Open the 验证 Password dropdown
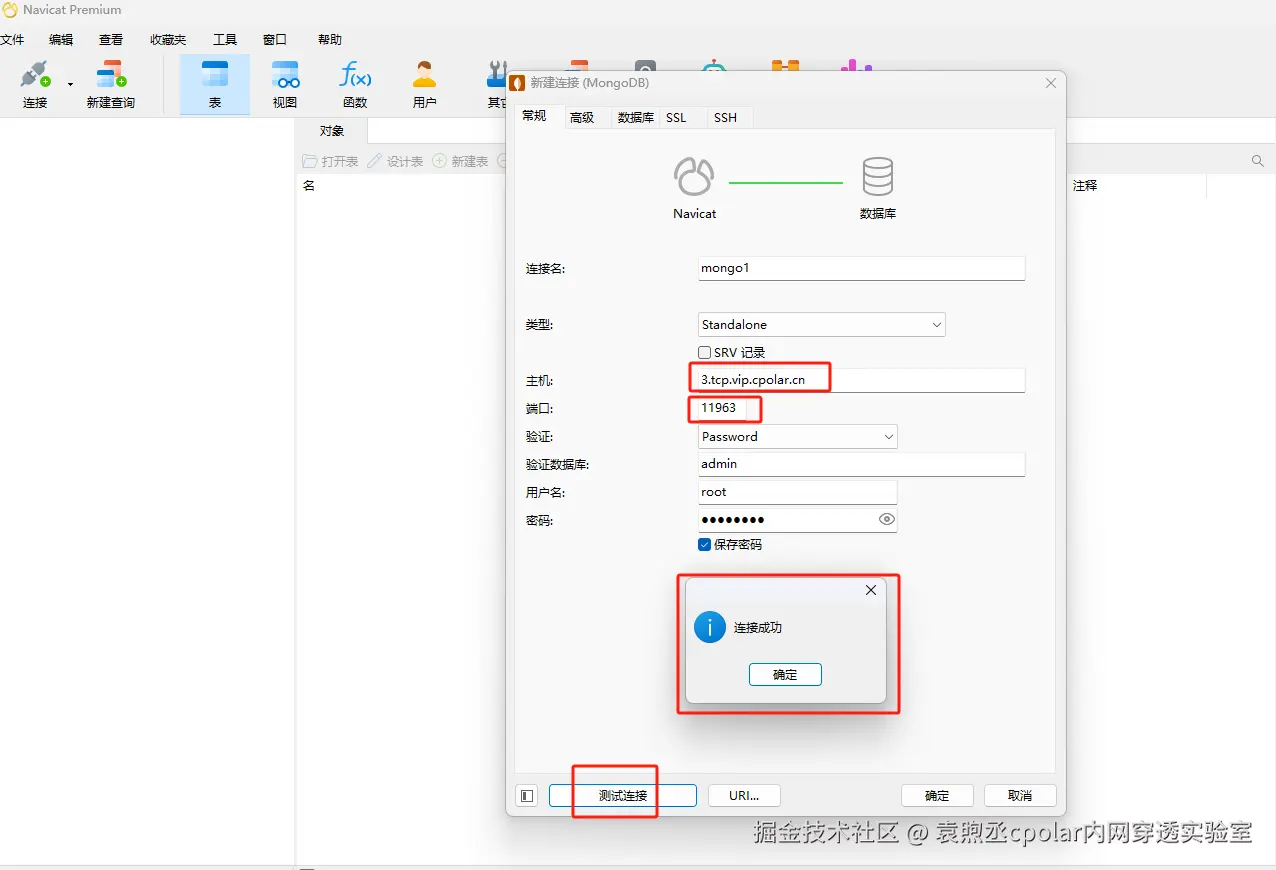This screenshot has width=1276, height=870. (x=797, y=437)
